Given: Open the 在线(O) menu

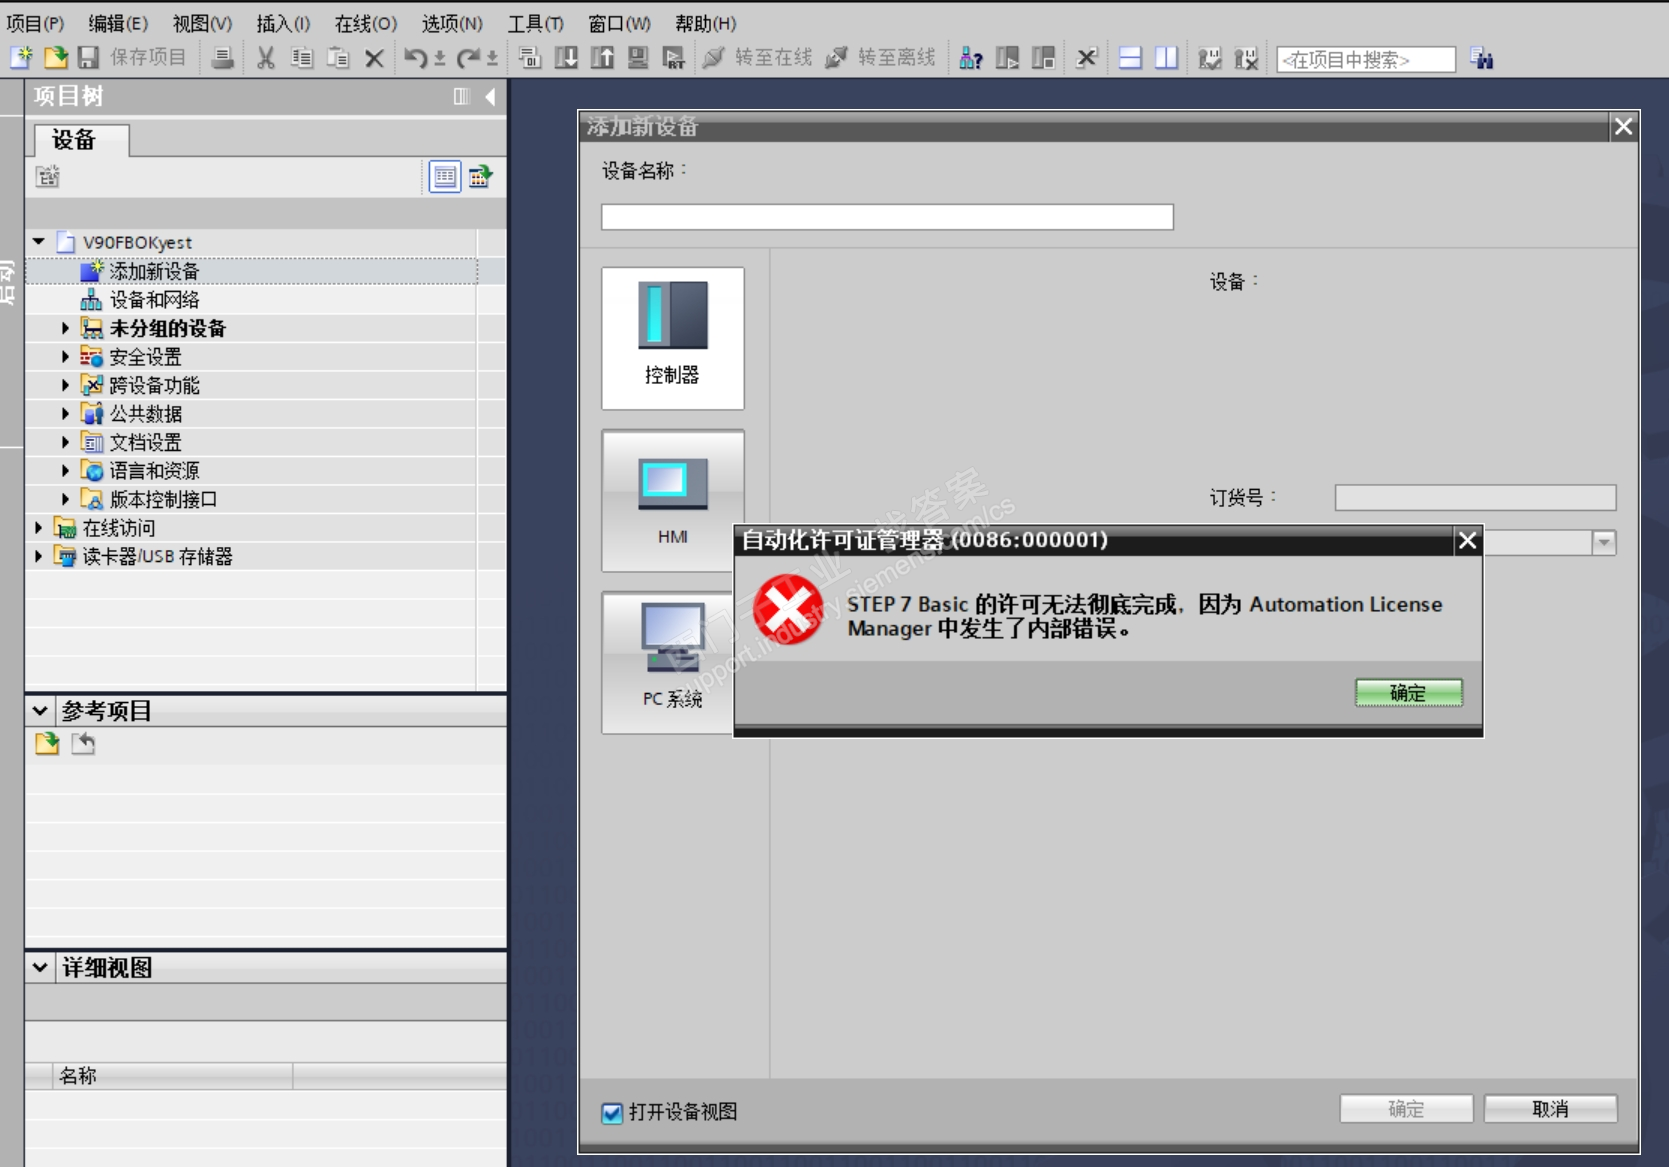Looking at the screenshot, I should (366, 23).
